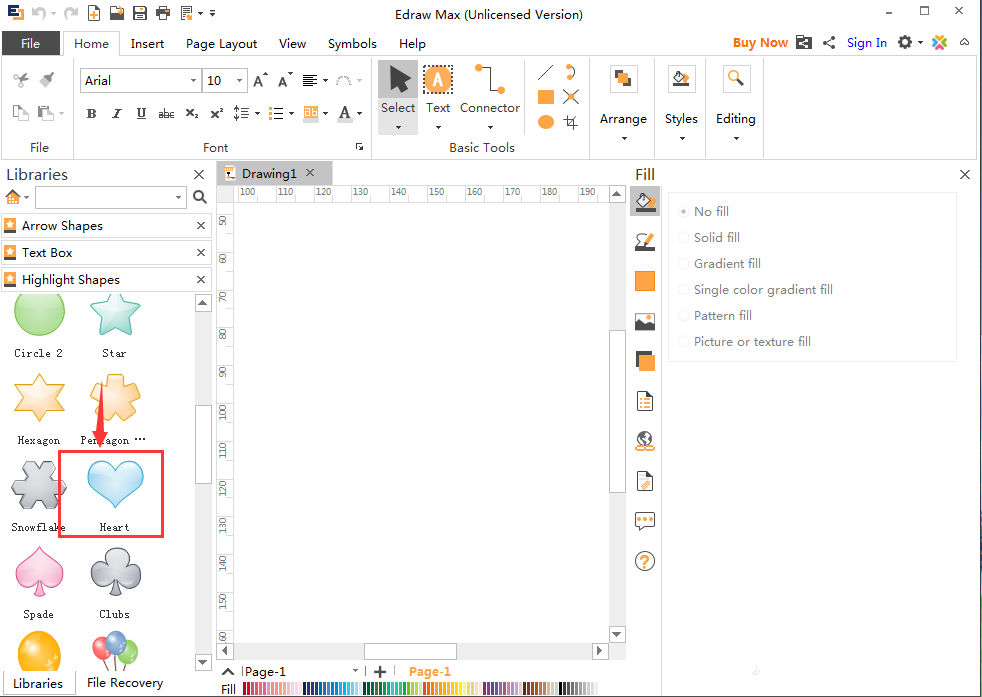
Task: Open the font name dropdown
Action: coord(193,81)
